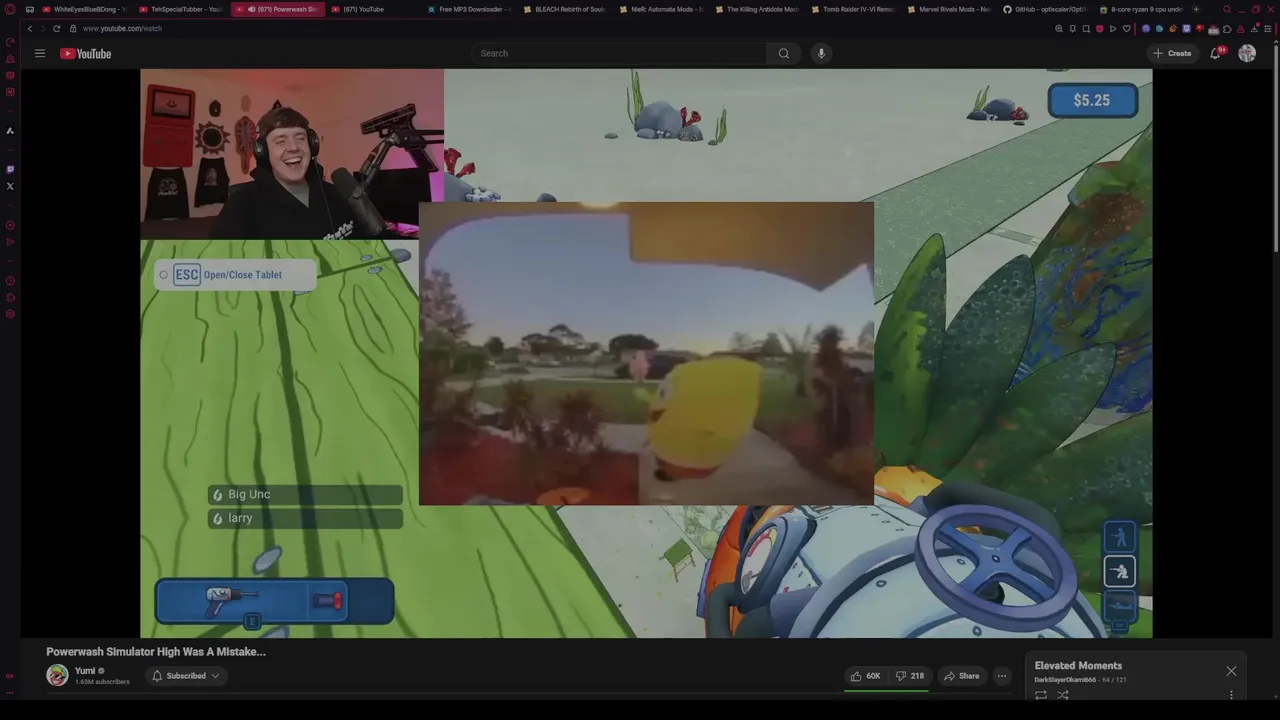Switch to 8-core ryzen 9 cpu tab
Viewport: 1280px width, 720px height.
point(1140,9)
